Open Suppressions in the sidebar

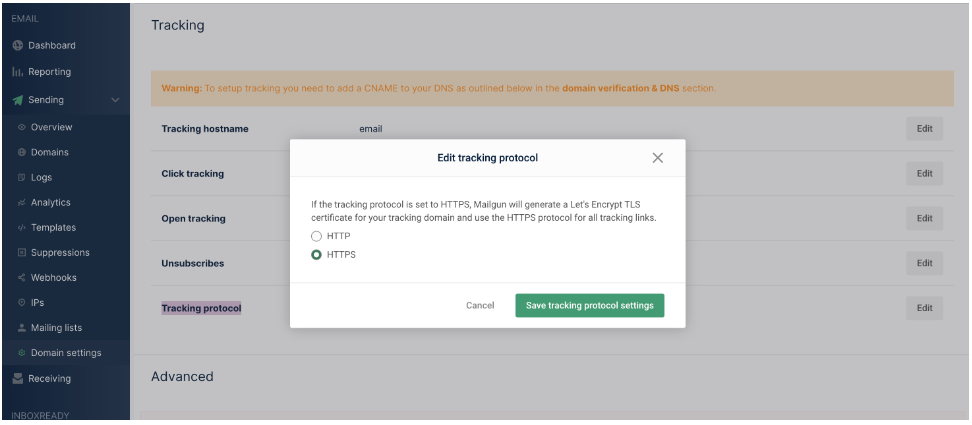(x=60, y=253)
